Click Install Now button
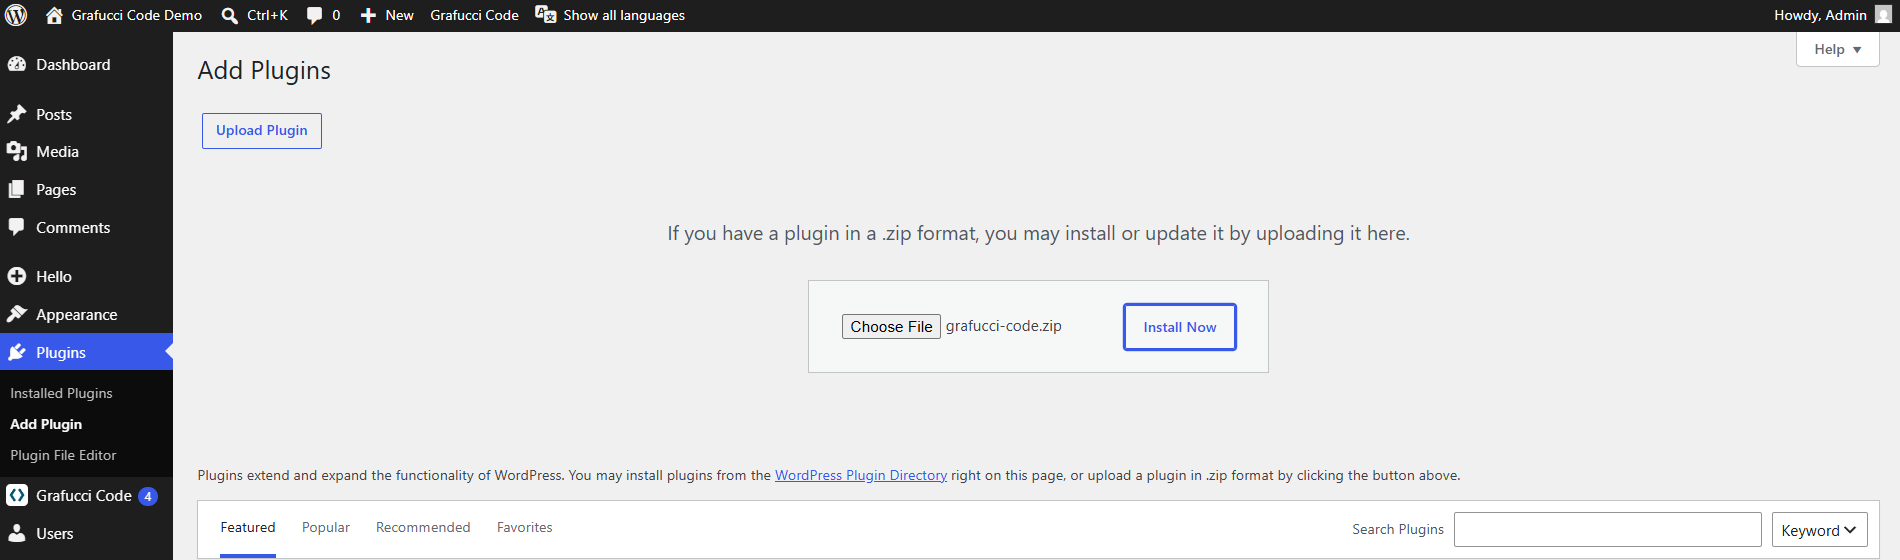Viewport: 1900px width, 560px height. point(1180,327)
